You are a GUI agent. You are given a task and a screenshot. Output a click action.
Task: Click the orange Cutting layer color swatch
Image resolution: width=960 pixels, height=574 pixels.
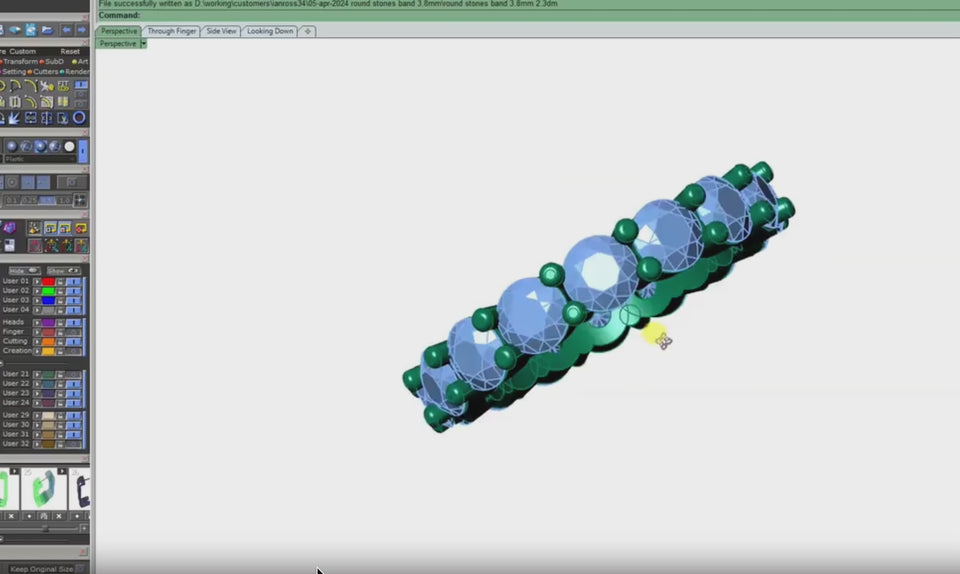click(x=48, y=341)
